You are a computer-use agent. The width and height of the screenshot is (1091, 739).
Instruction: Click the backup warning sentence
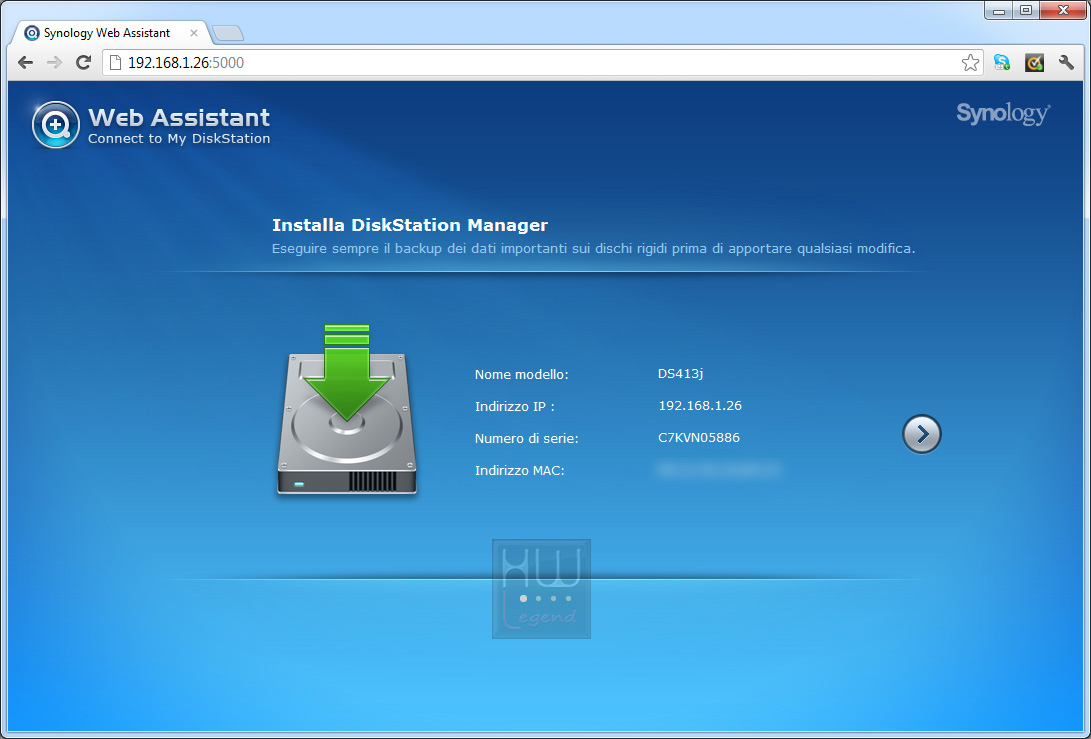coord(594,248)
